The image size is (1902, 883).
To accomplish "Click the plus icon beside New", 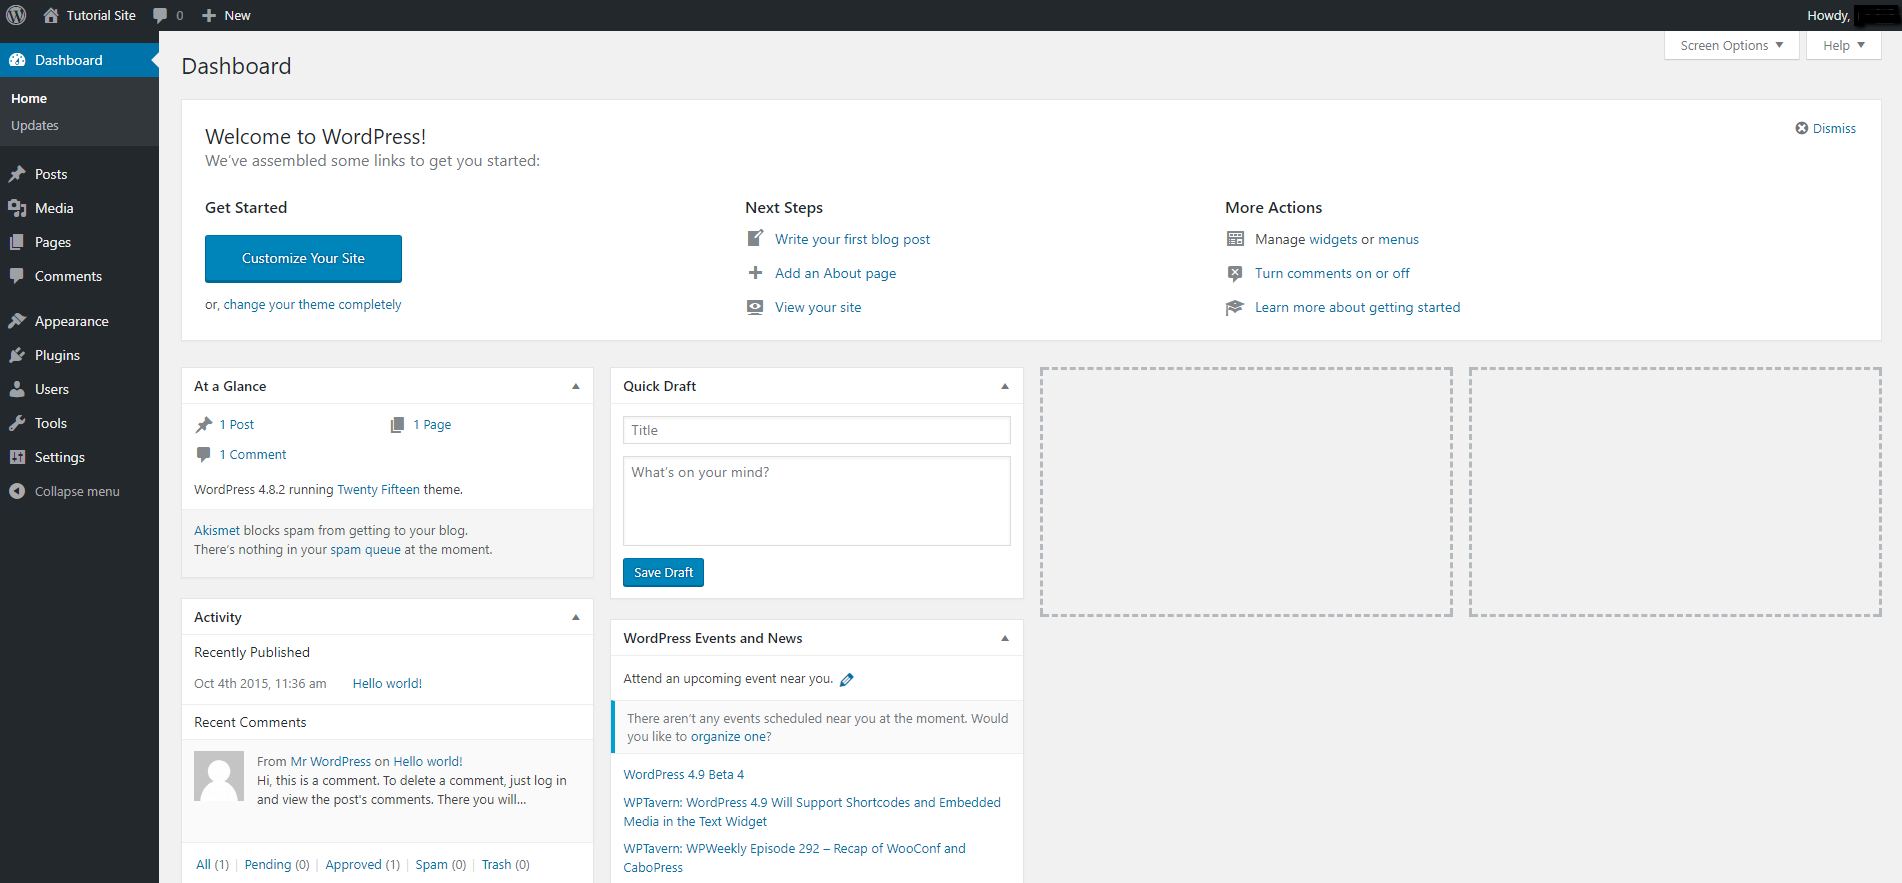I will coord(209,15).
